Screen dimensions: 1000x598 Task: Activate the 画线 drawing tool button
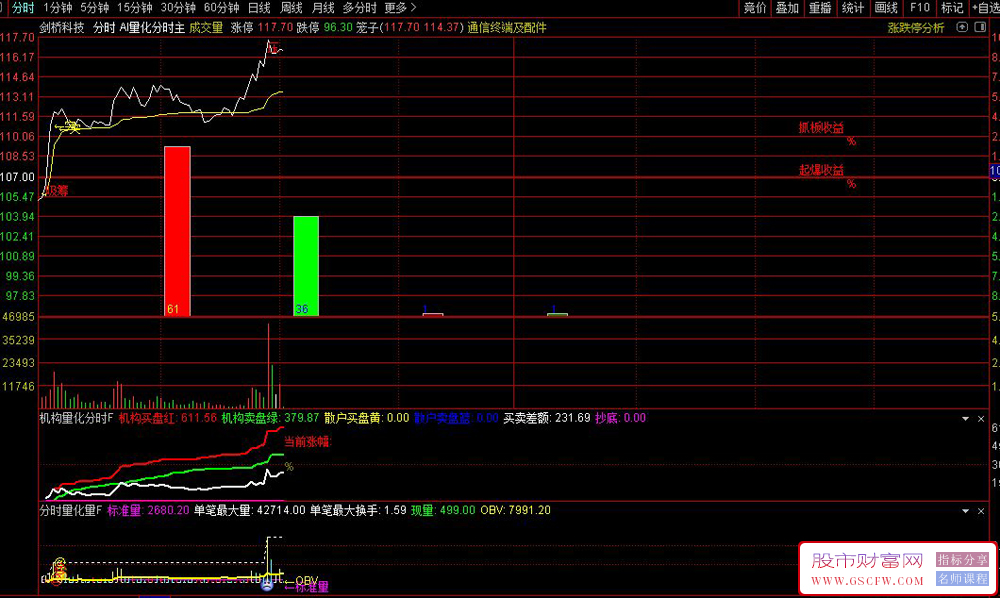(886, 8)
